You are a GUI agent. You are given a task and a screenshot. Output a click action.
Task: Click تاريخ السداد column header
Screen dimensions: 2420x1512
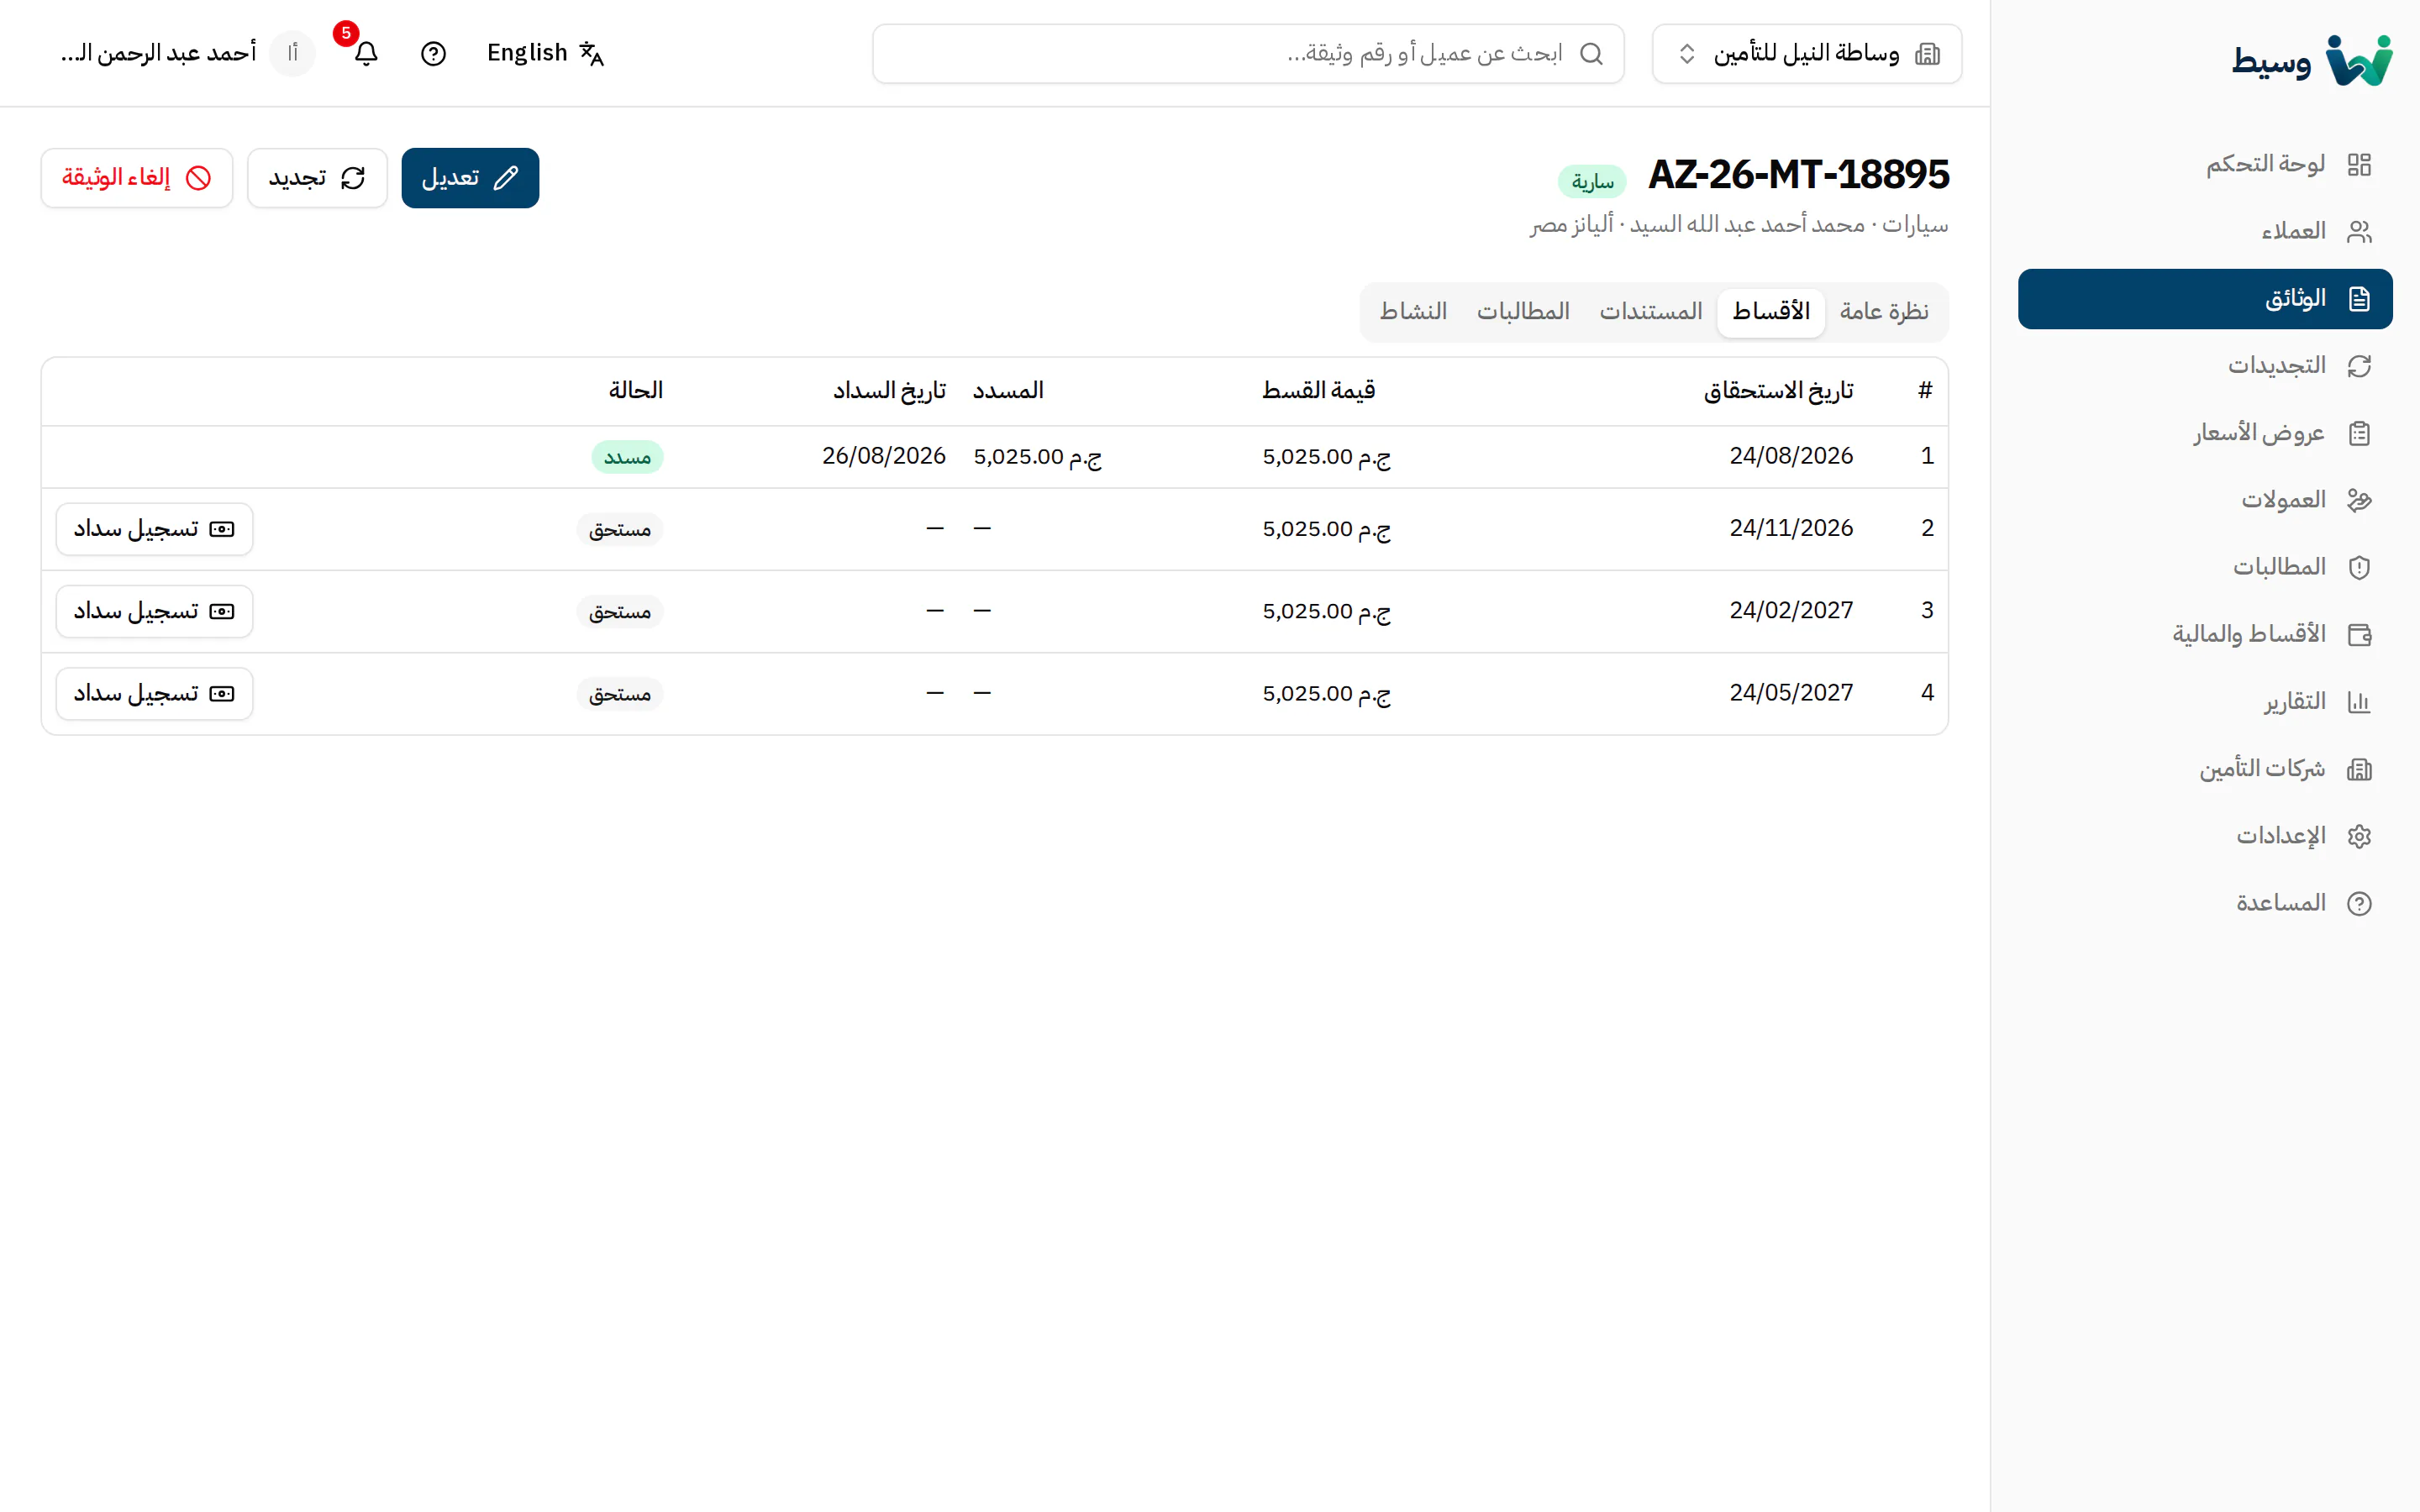[889, 391]
